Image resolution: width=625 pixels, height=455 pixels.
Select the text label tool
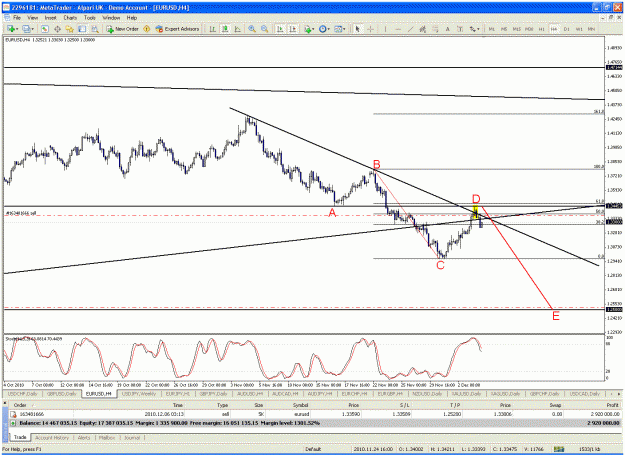(460, 29)
